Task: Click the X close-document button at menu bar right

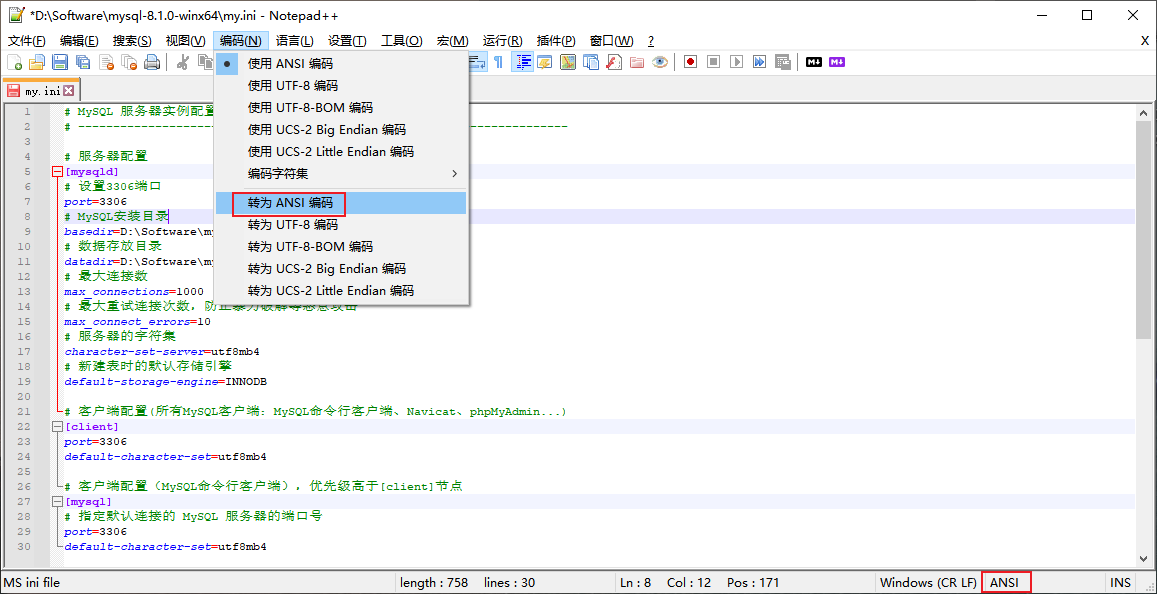Action: tap(1144, 41)
